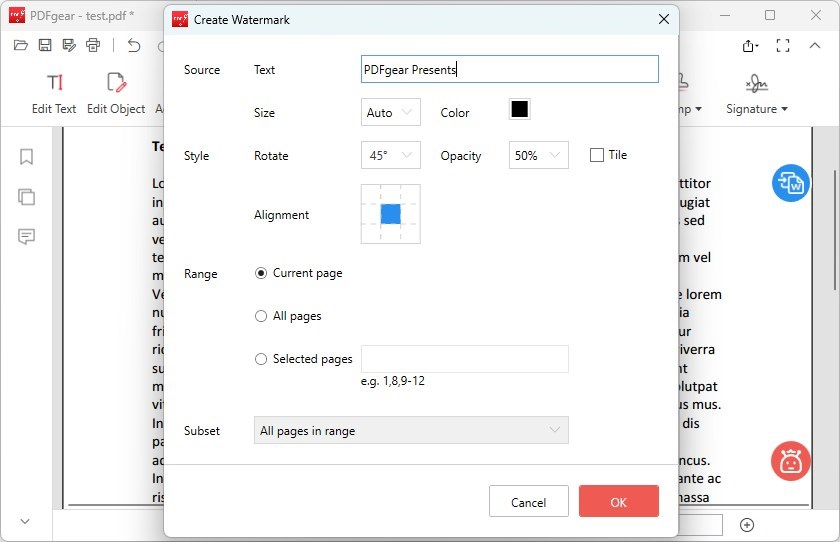Click the print icon in toolbar
The width and height of the screenshot is (840, 542).
pyautogui.click(x=93, y=45)
